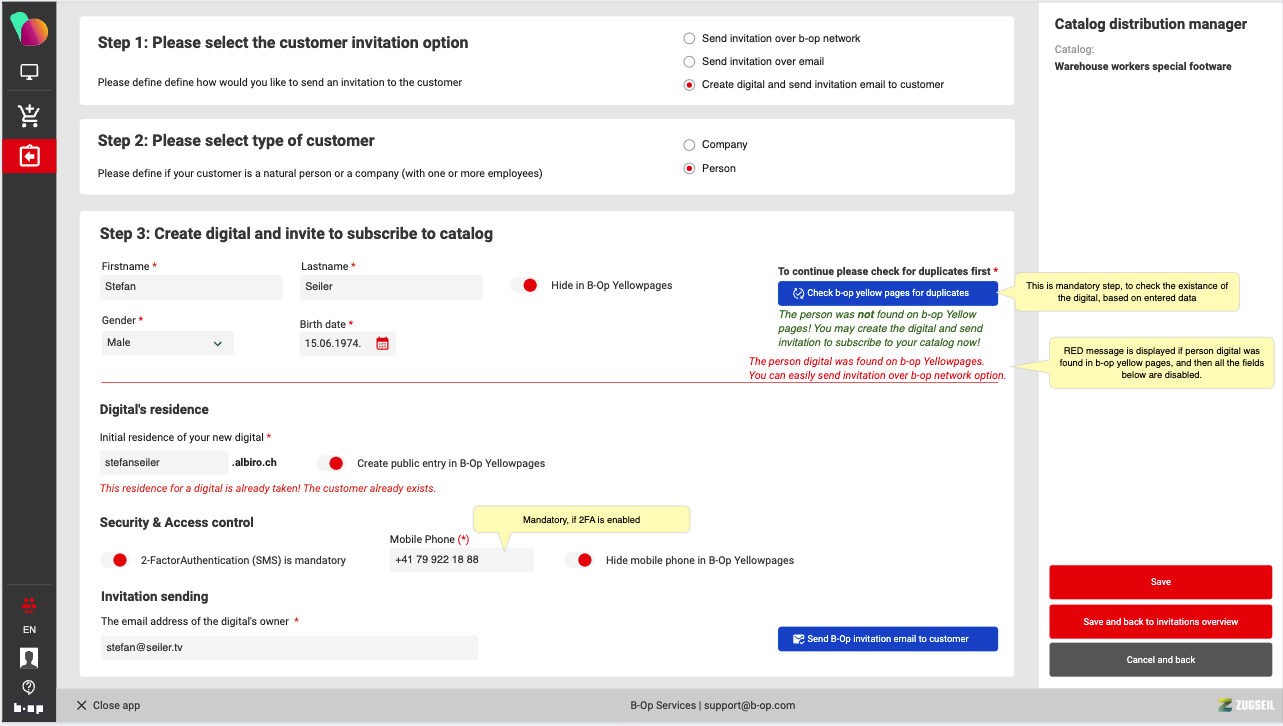Click Check b-op yellow pages for duplicates
Screen dimensions: 1283x726
pos(887,293)
